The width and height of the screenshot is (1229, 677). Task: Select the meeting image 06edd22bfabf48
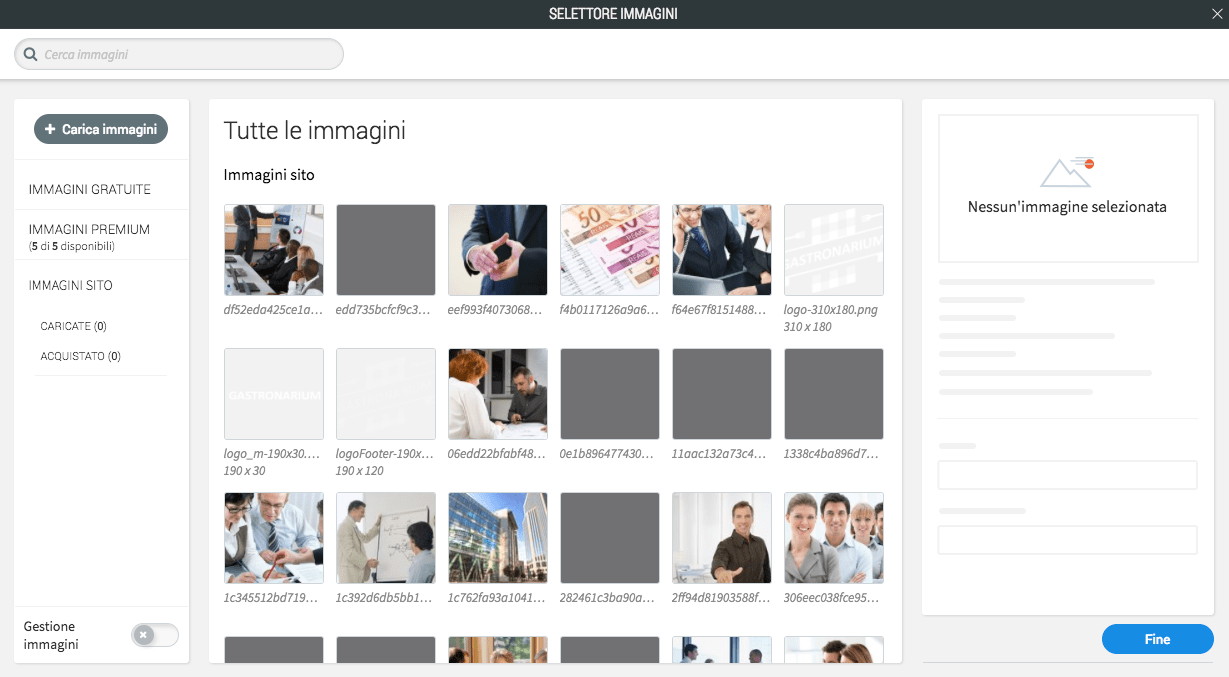pos(498,394)
